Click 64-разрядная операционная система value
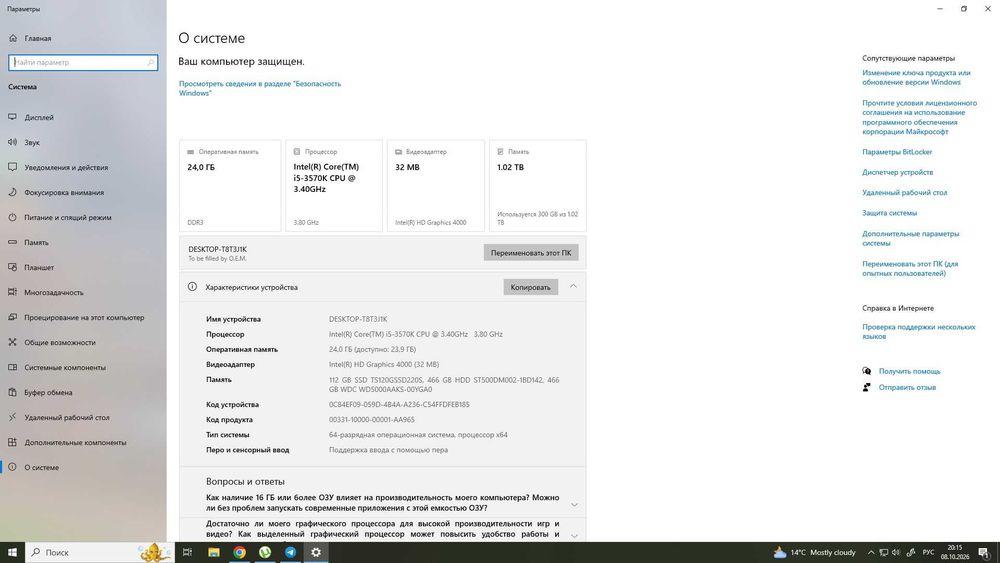The width and height of the screenshot is (1000, 563). pyautogui.click(x=418, y=435)
